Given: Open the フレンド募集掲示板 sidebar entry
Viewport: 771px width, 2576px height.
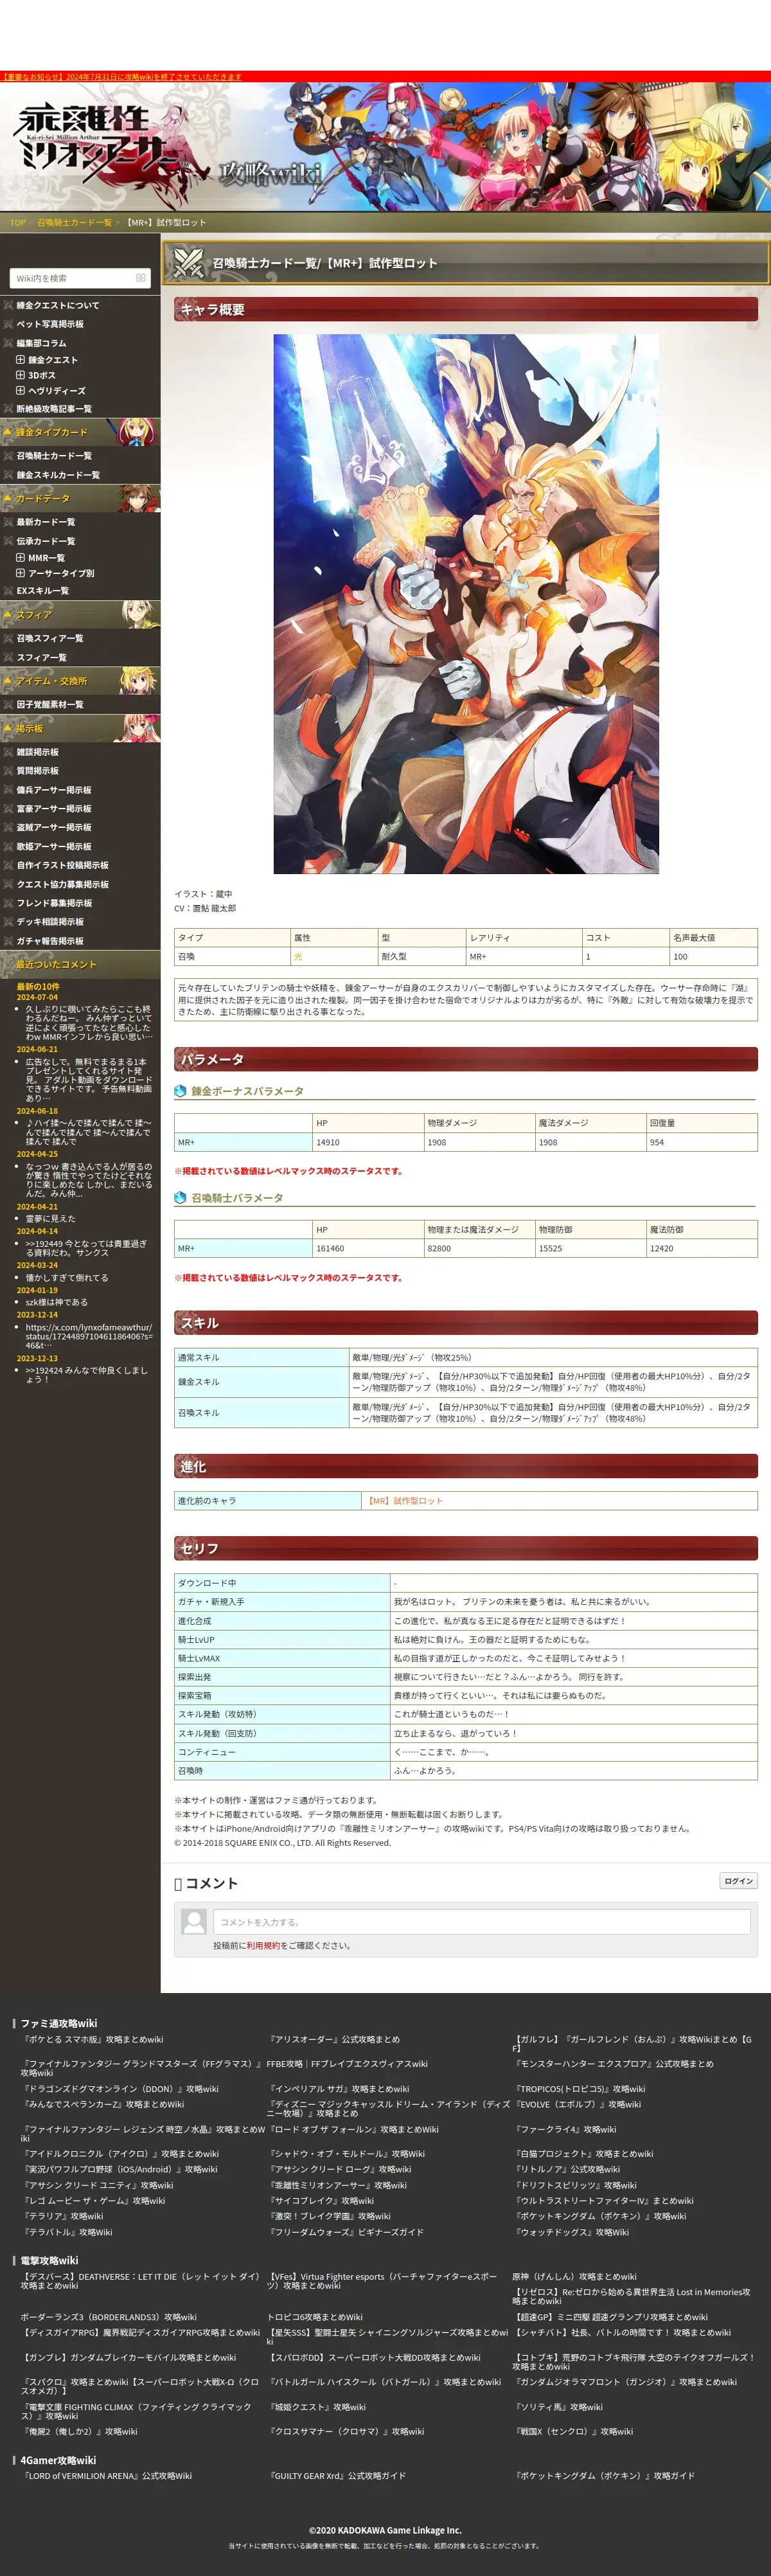Looking at the screenshot, I should (x=54, y=904).
